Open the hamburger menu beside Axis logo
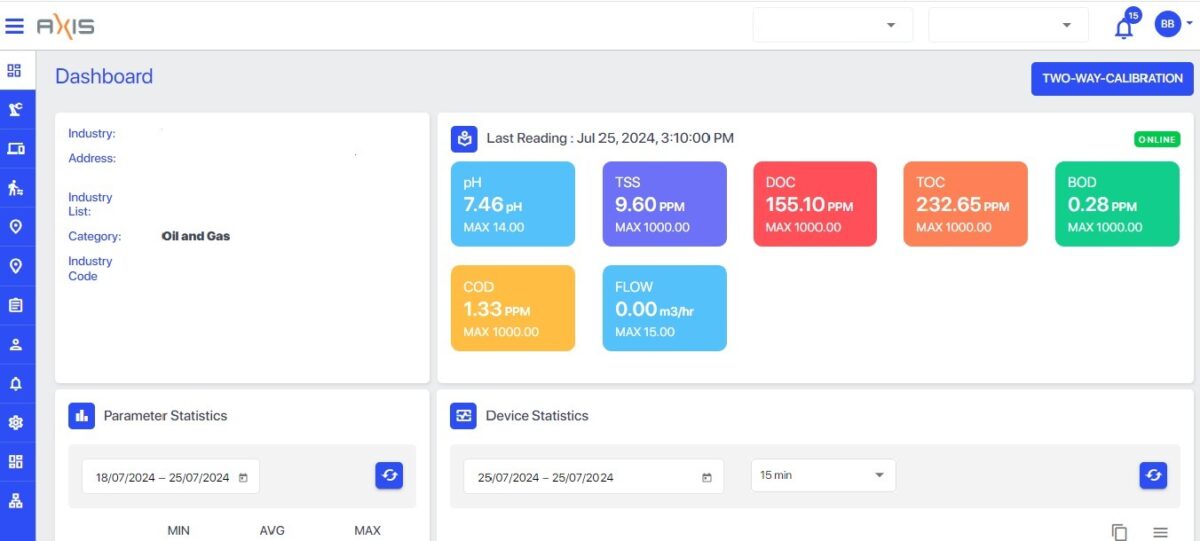 (15, 26)
